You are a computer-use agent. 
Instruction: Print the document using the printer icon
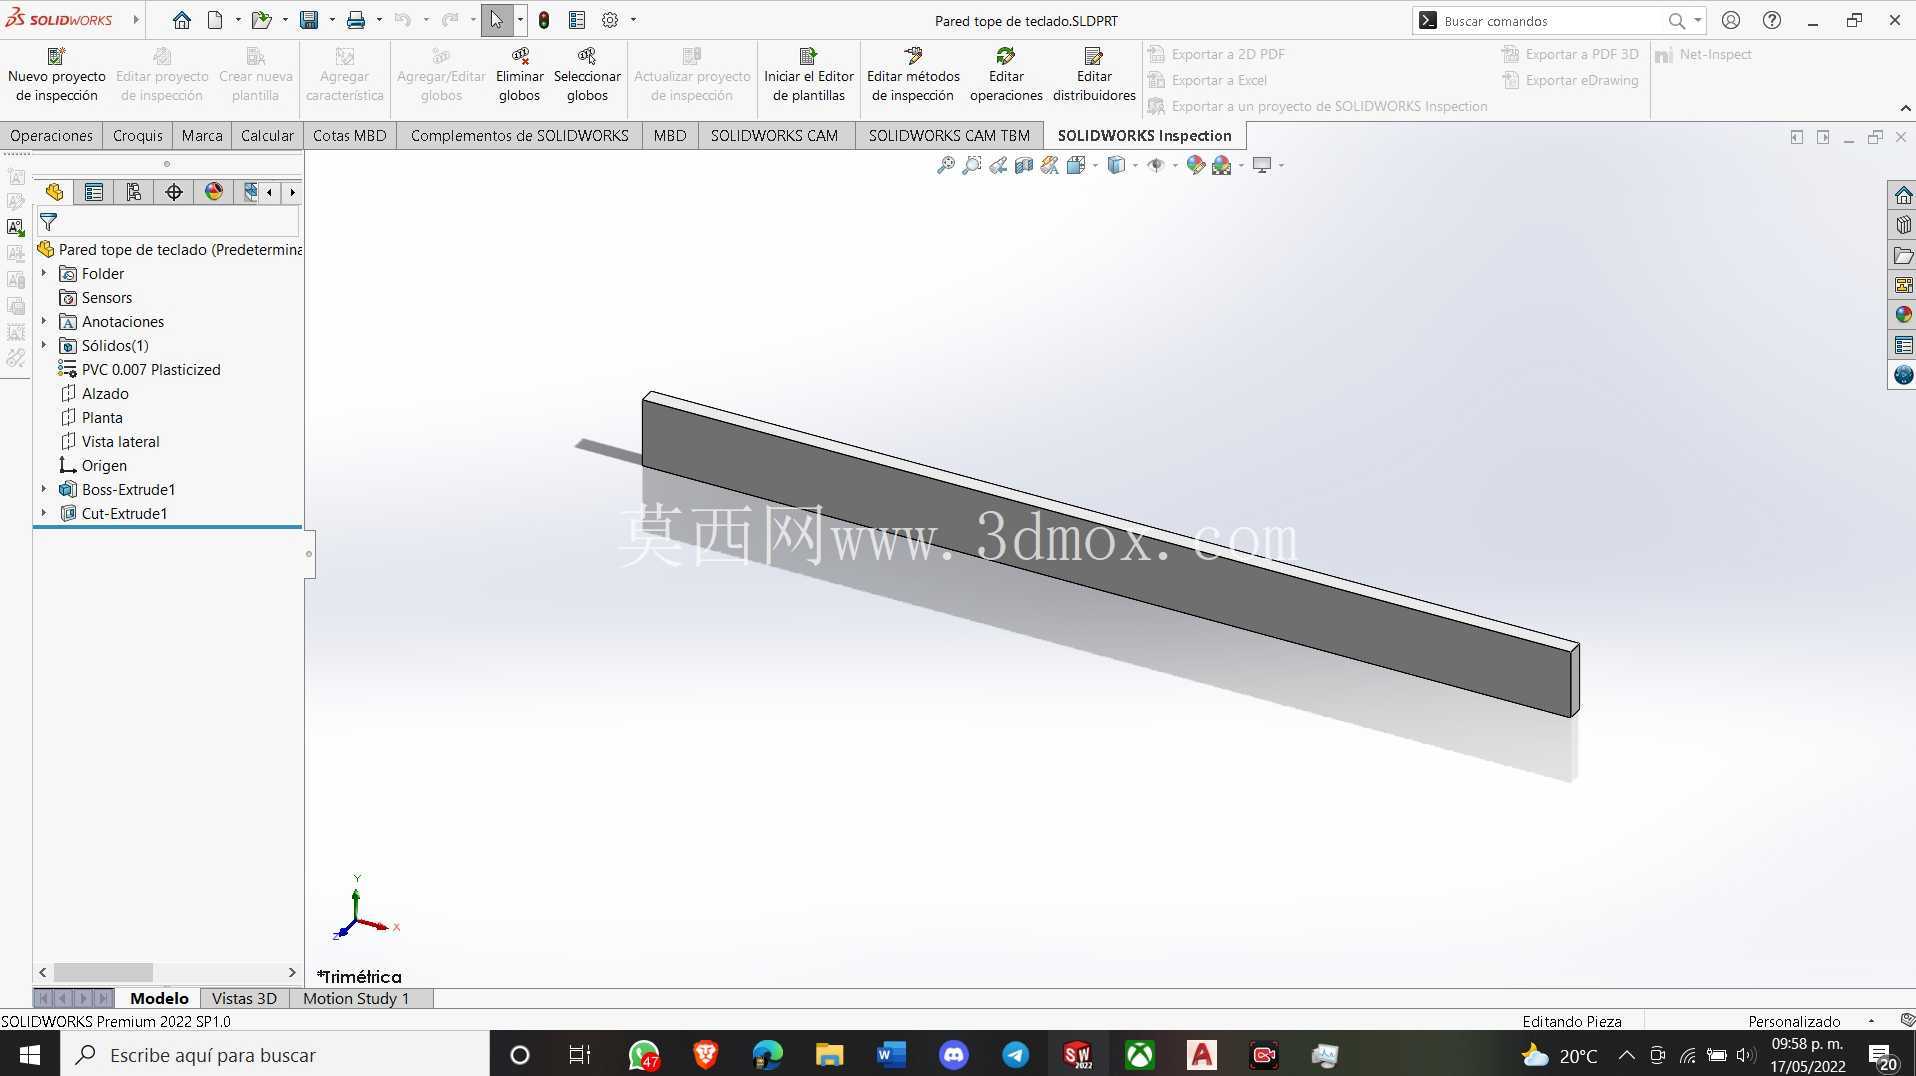point(355,20)
